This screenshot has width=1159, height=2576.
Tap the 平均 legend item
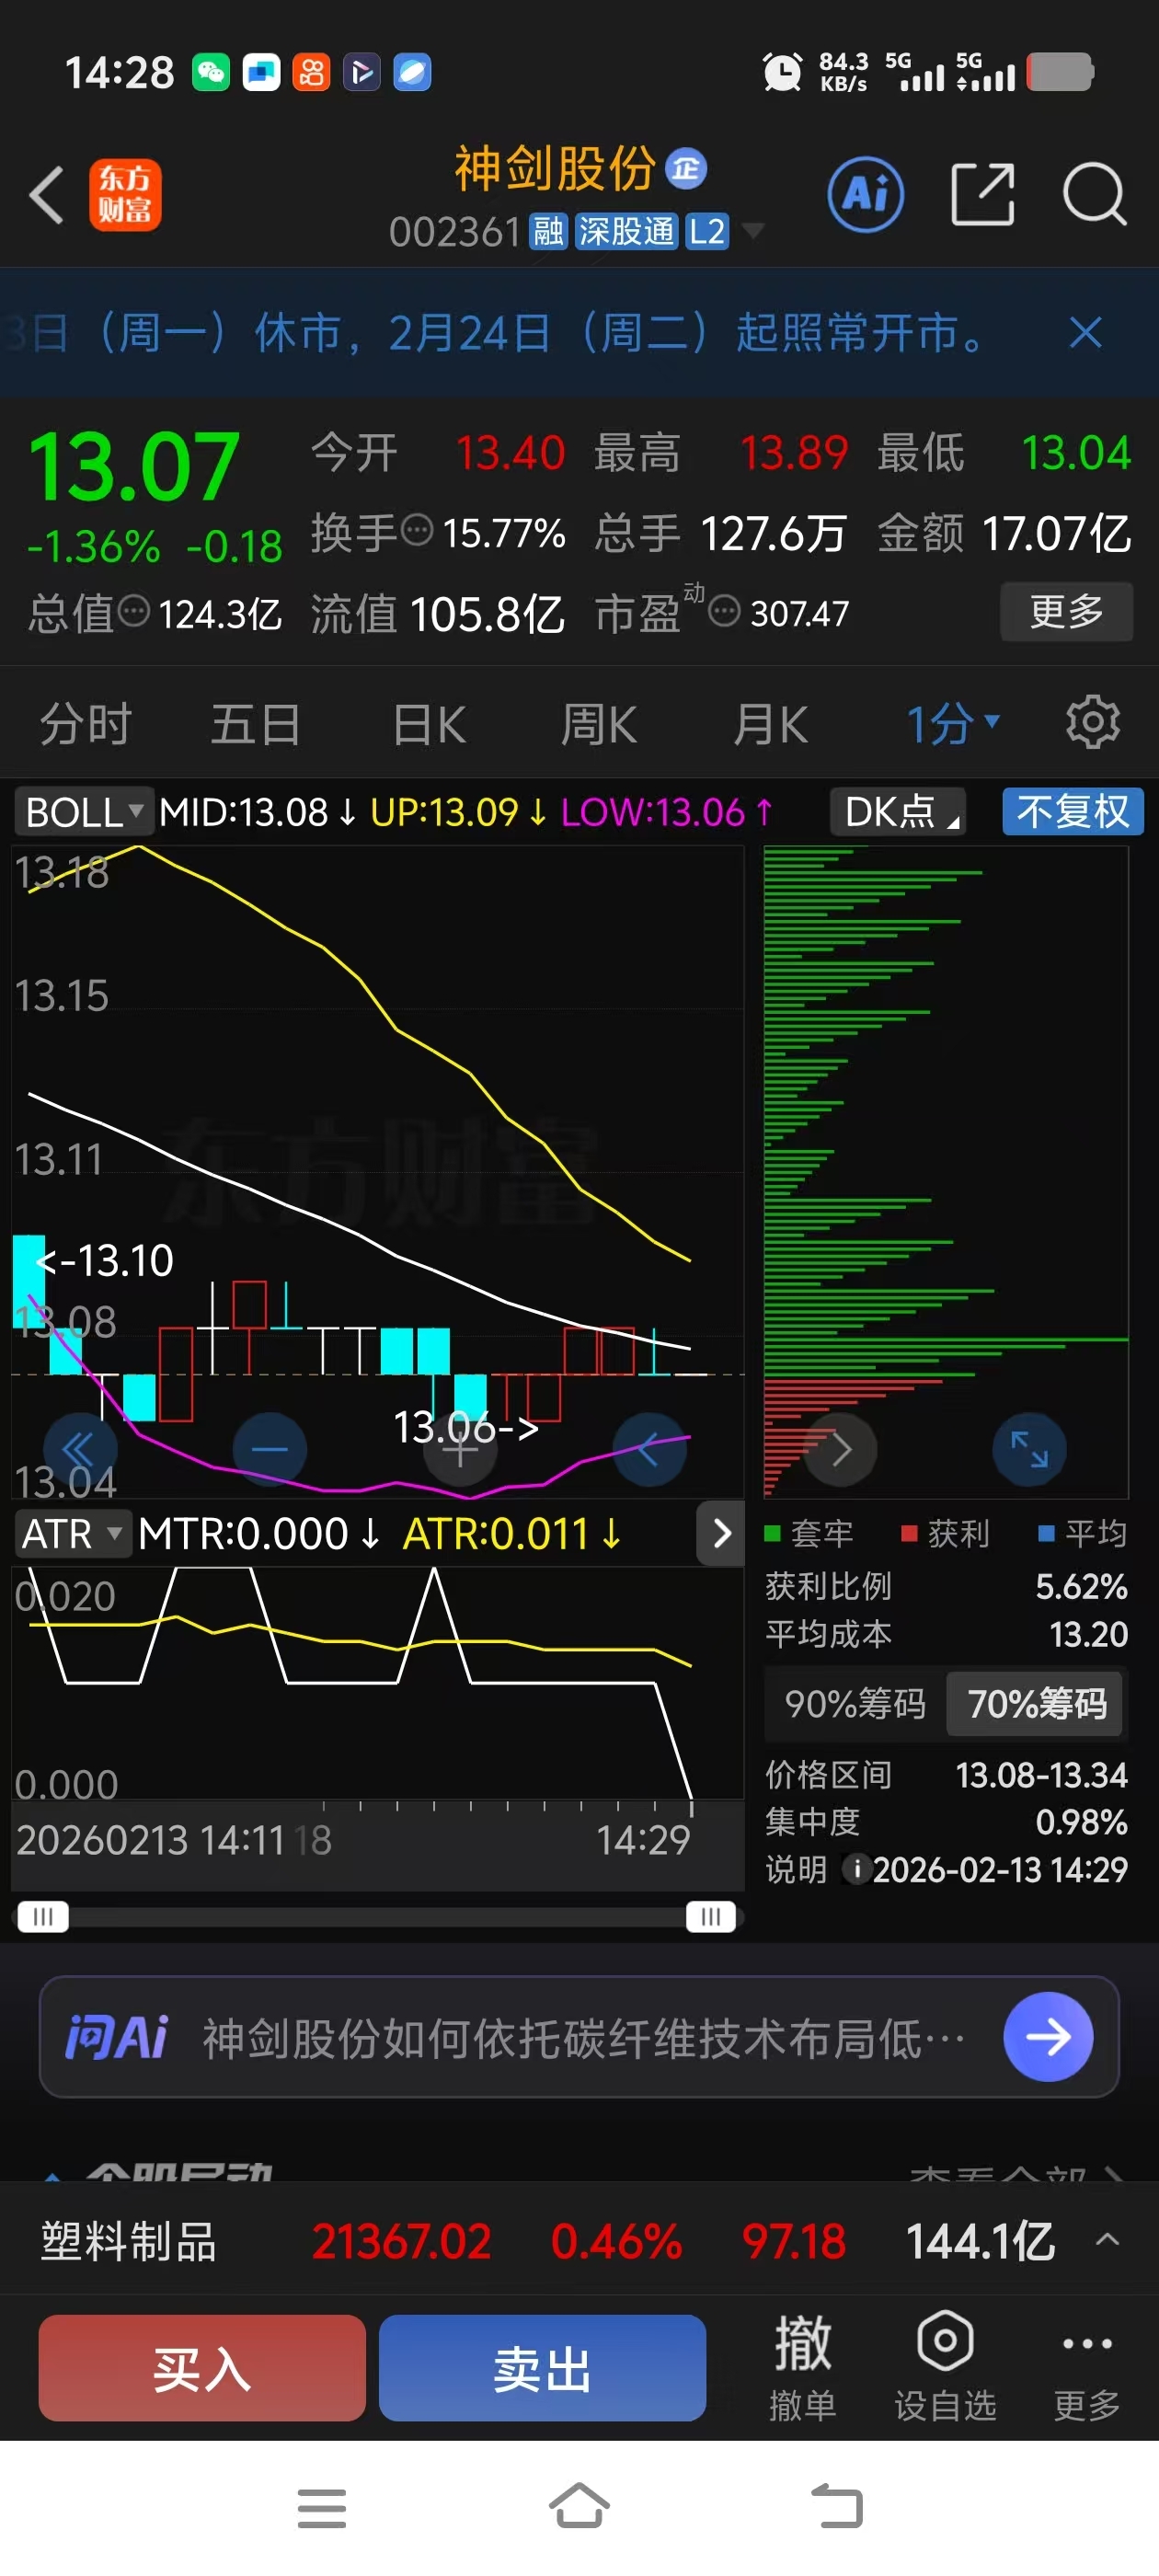coord(1083,1533)
